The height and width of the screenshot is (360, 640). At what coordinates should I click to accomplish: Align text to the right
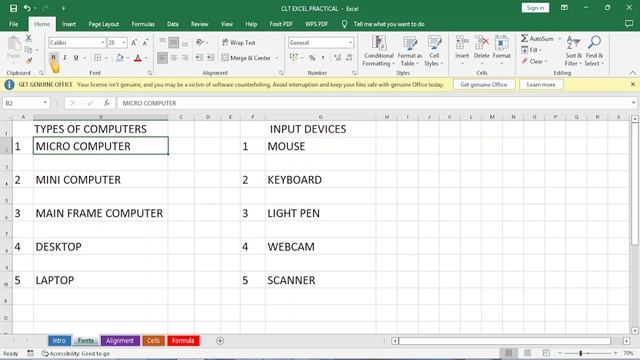point(185,58)
